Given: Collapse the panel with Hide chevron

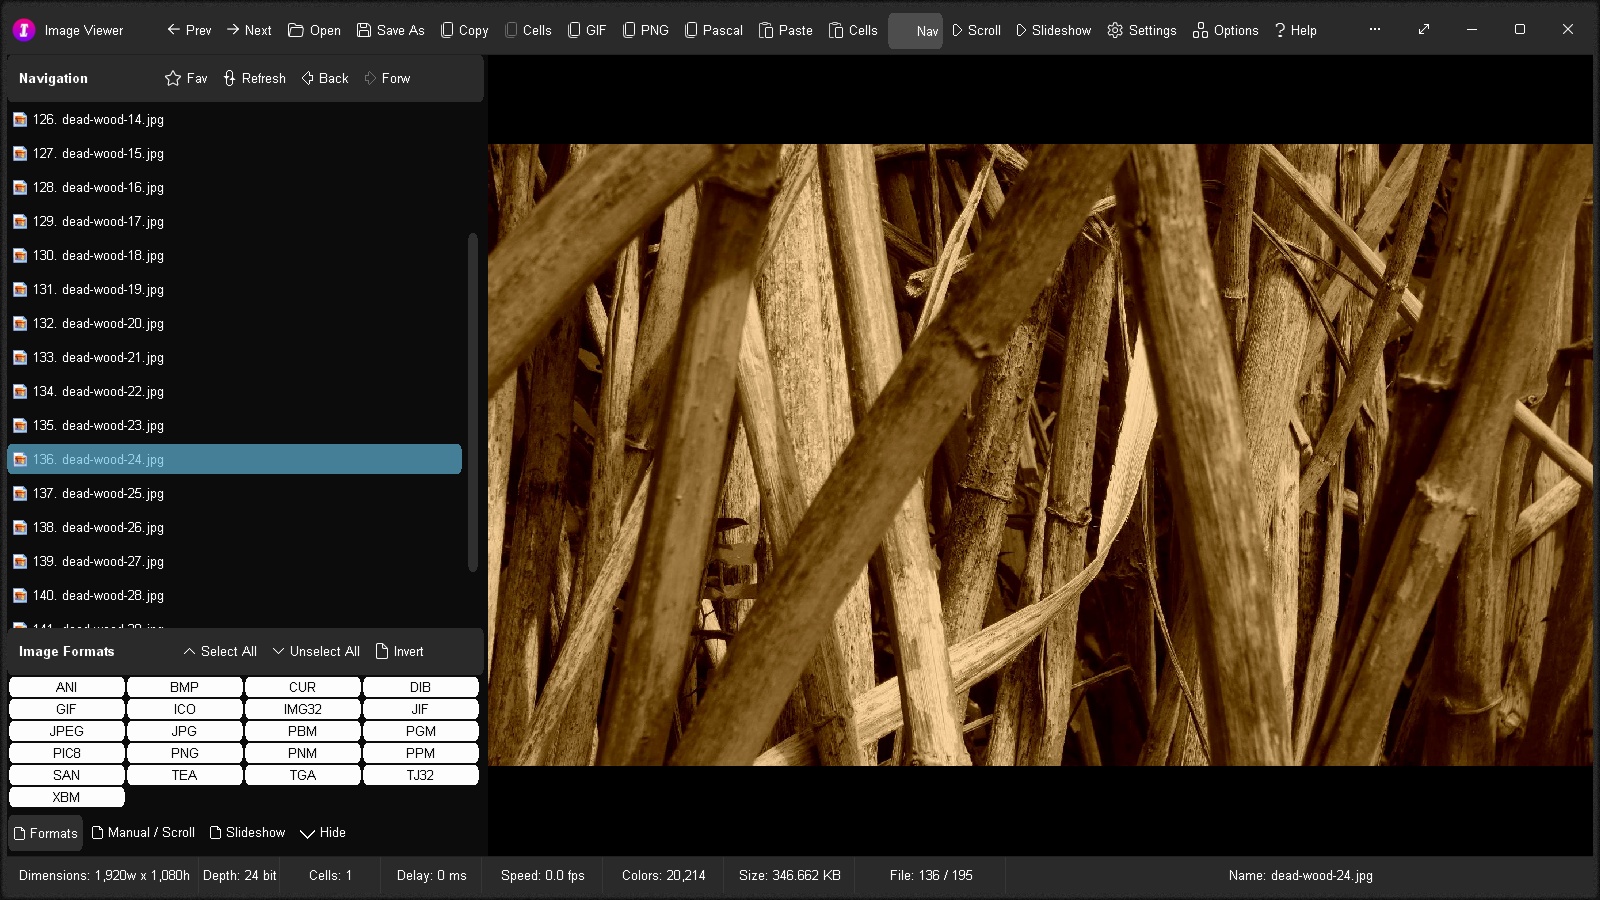Looking at the screenshot, I should [308, 833].
